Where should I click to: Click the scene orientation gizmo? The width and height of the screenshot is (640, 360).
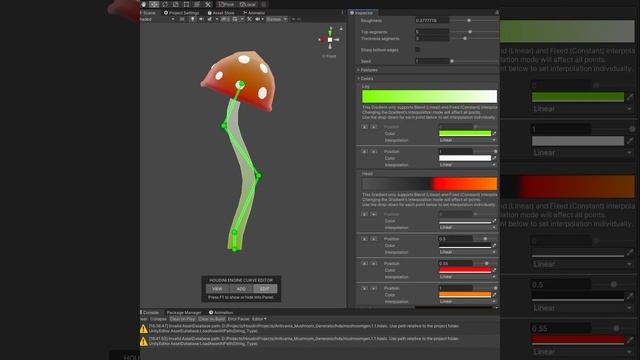pos(330,40)
